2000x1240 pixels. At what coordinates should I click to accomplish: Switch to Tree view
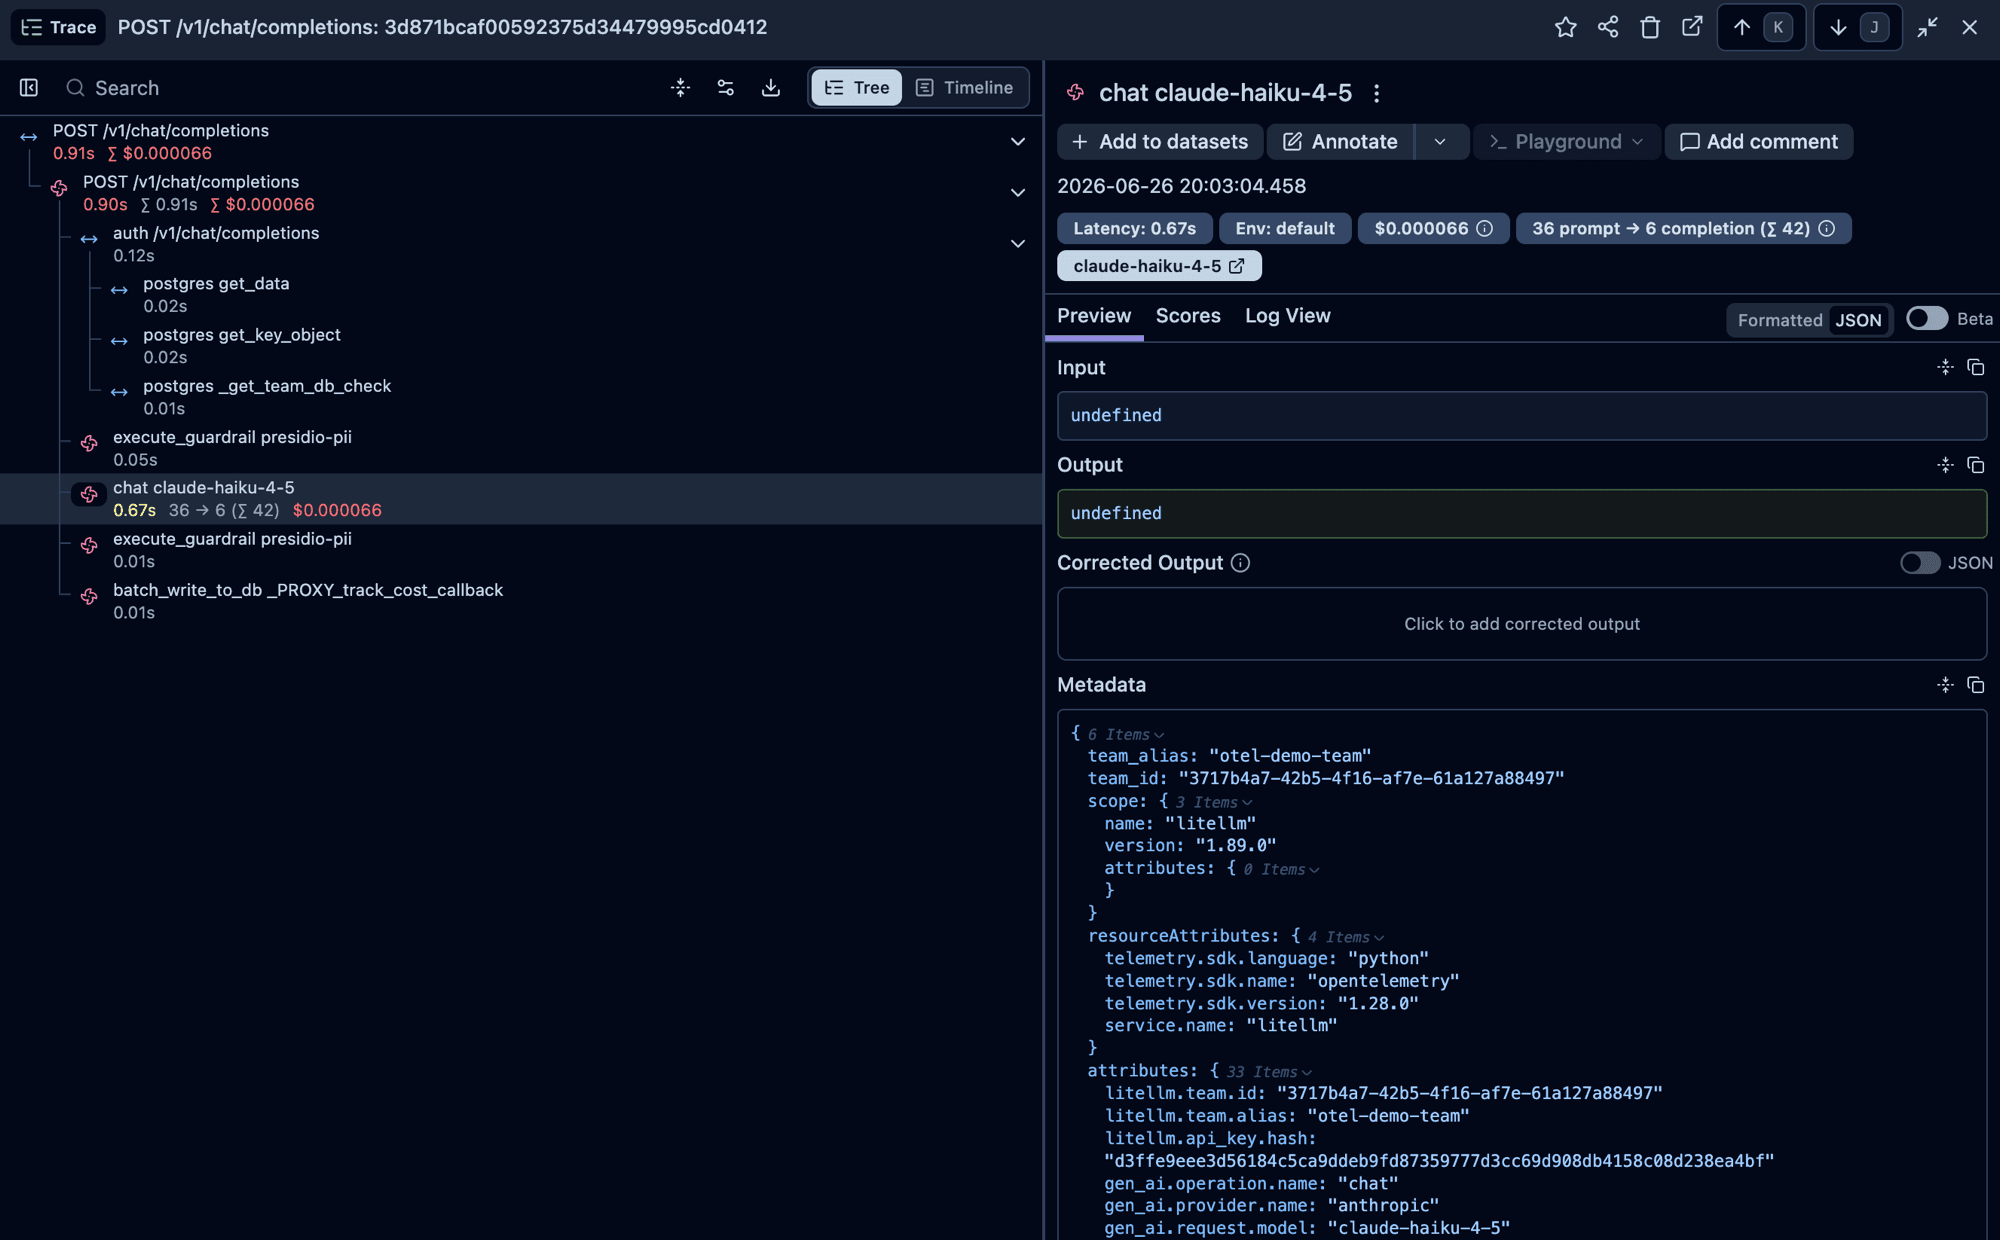click(x=857, y=88)
